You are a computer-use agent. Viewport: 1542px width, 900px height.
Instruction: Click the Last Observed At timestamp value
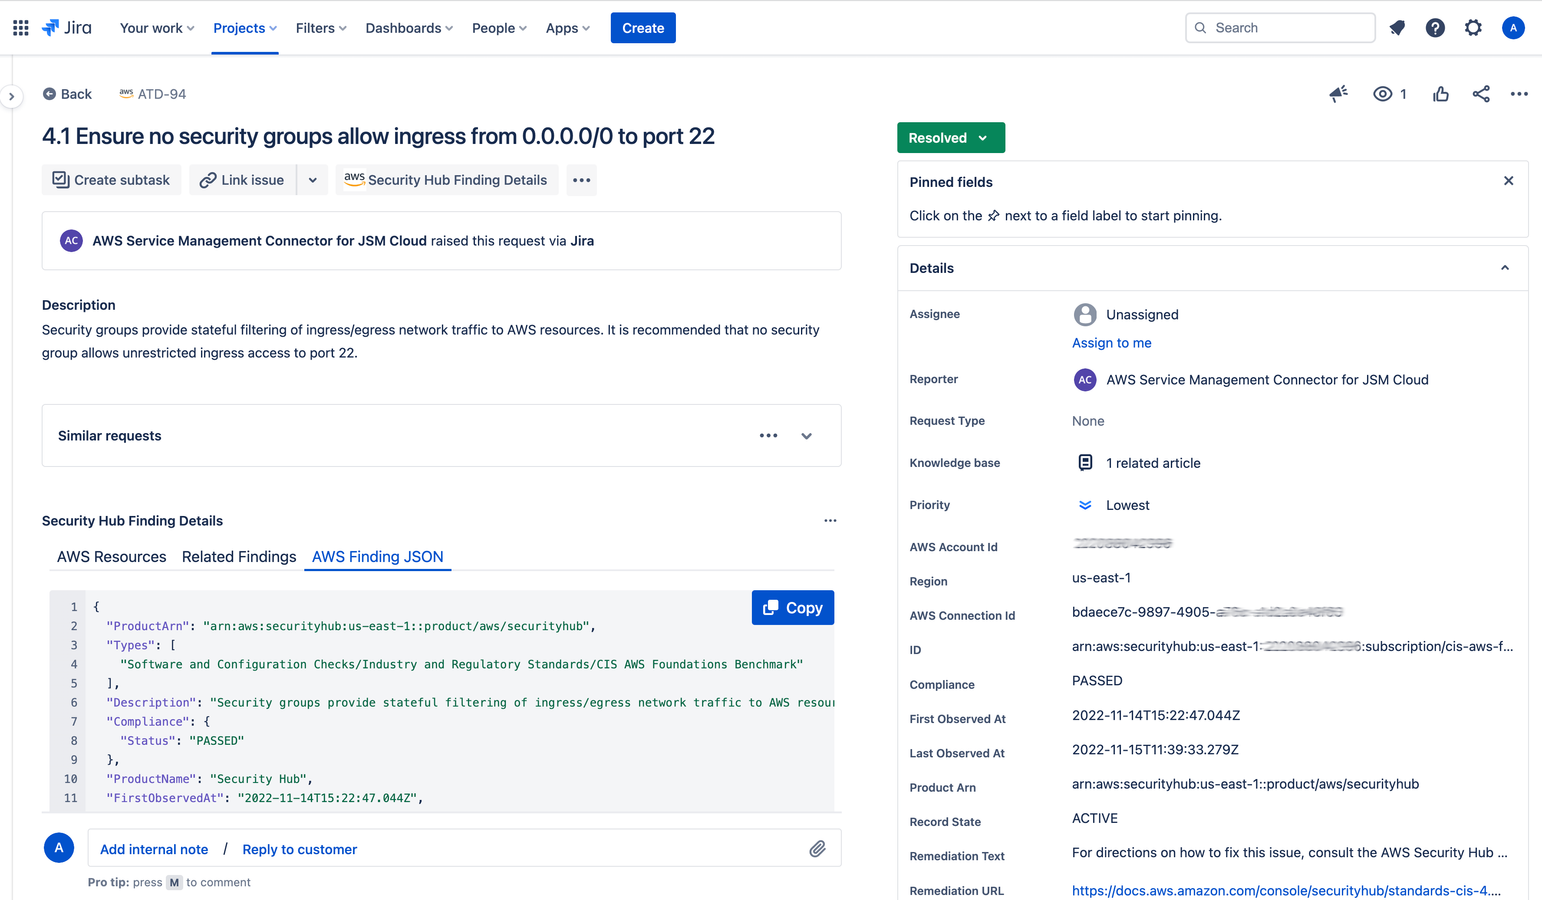click(x=1155, y=750)
